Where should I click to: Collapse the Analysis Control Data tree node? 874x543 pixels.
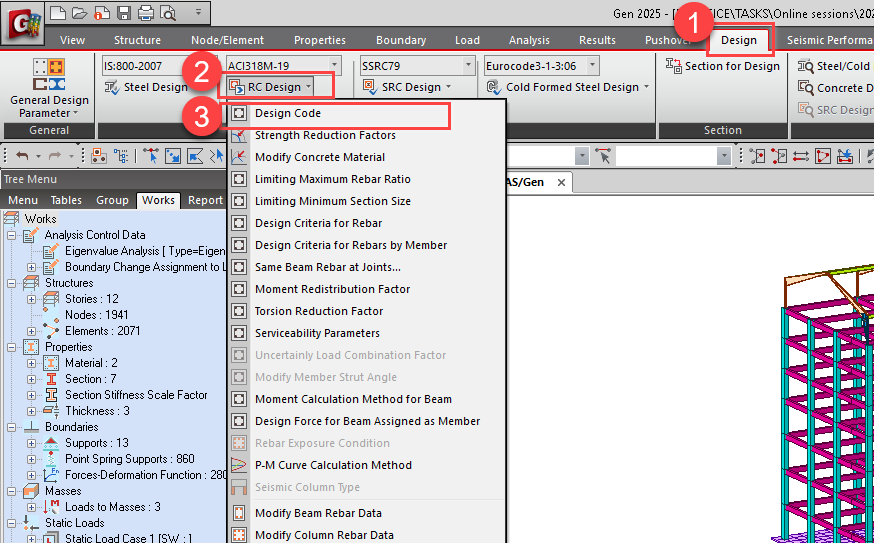11,235
